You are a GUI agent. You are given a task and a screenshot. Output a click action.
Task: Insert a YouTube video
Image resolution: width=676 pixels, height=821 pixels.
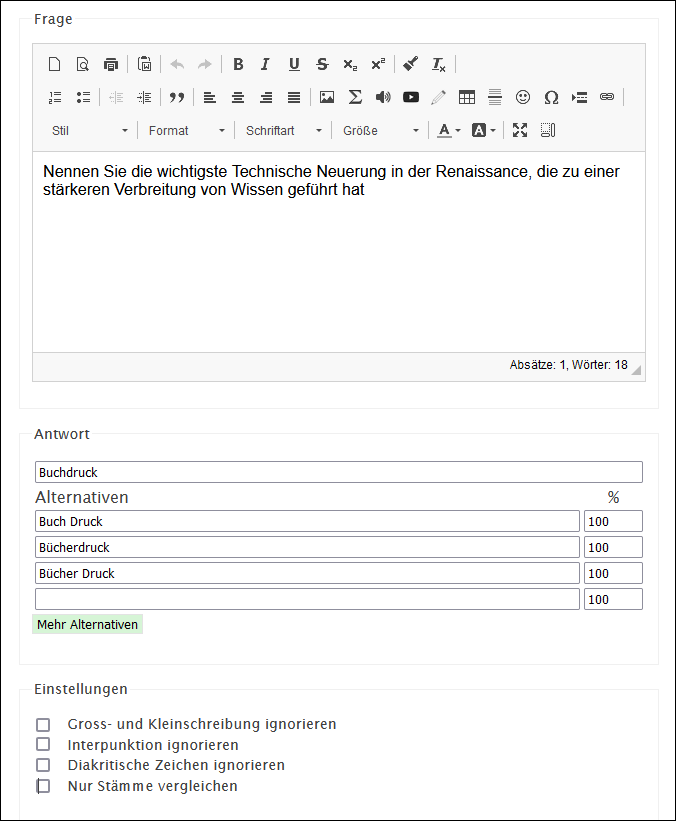point(411,97)
